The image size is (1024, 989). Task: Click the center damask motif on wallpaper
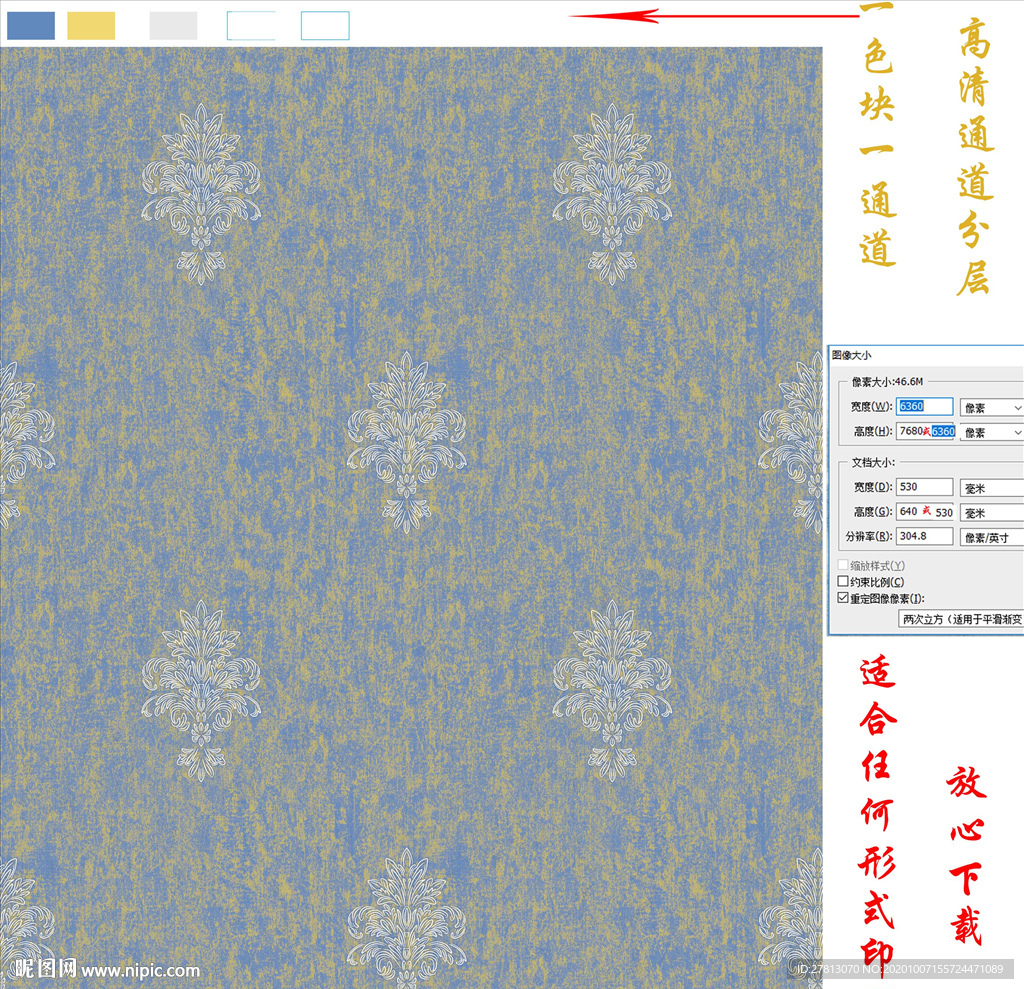(406, 442)
